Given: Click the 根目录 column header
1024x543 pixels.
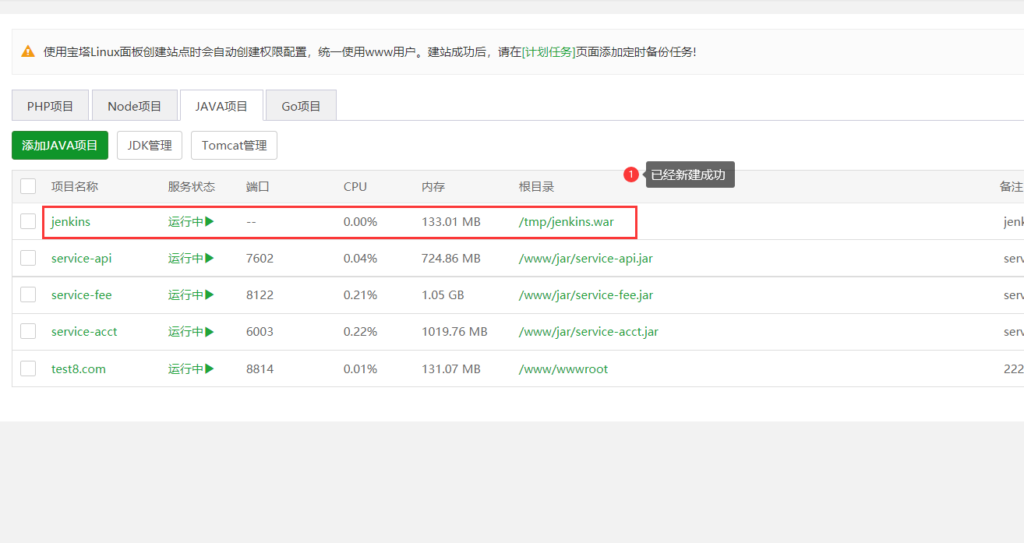Looking at the screenshot, I should (x=536, y=186).
